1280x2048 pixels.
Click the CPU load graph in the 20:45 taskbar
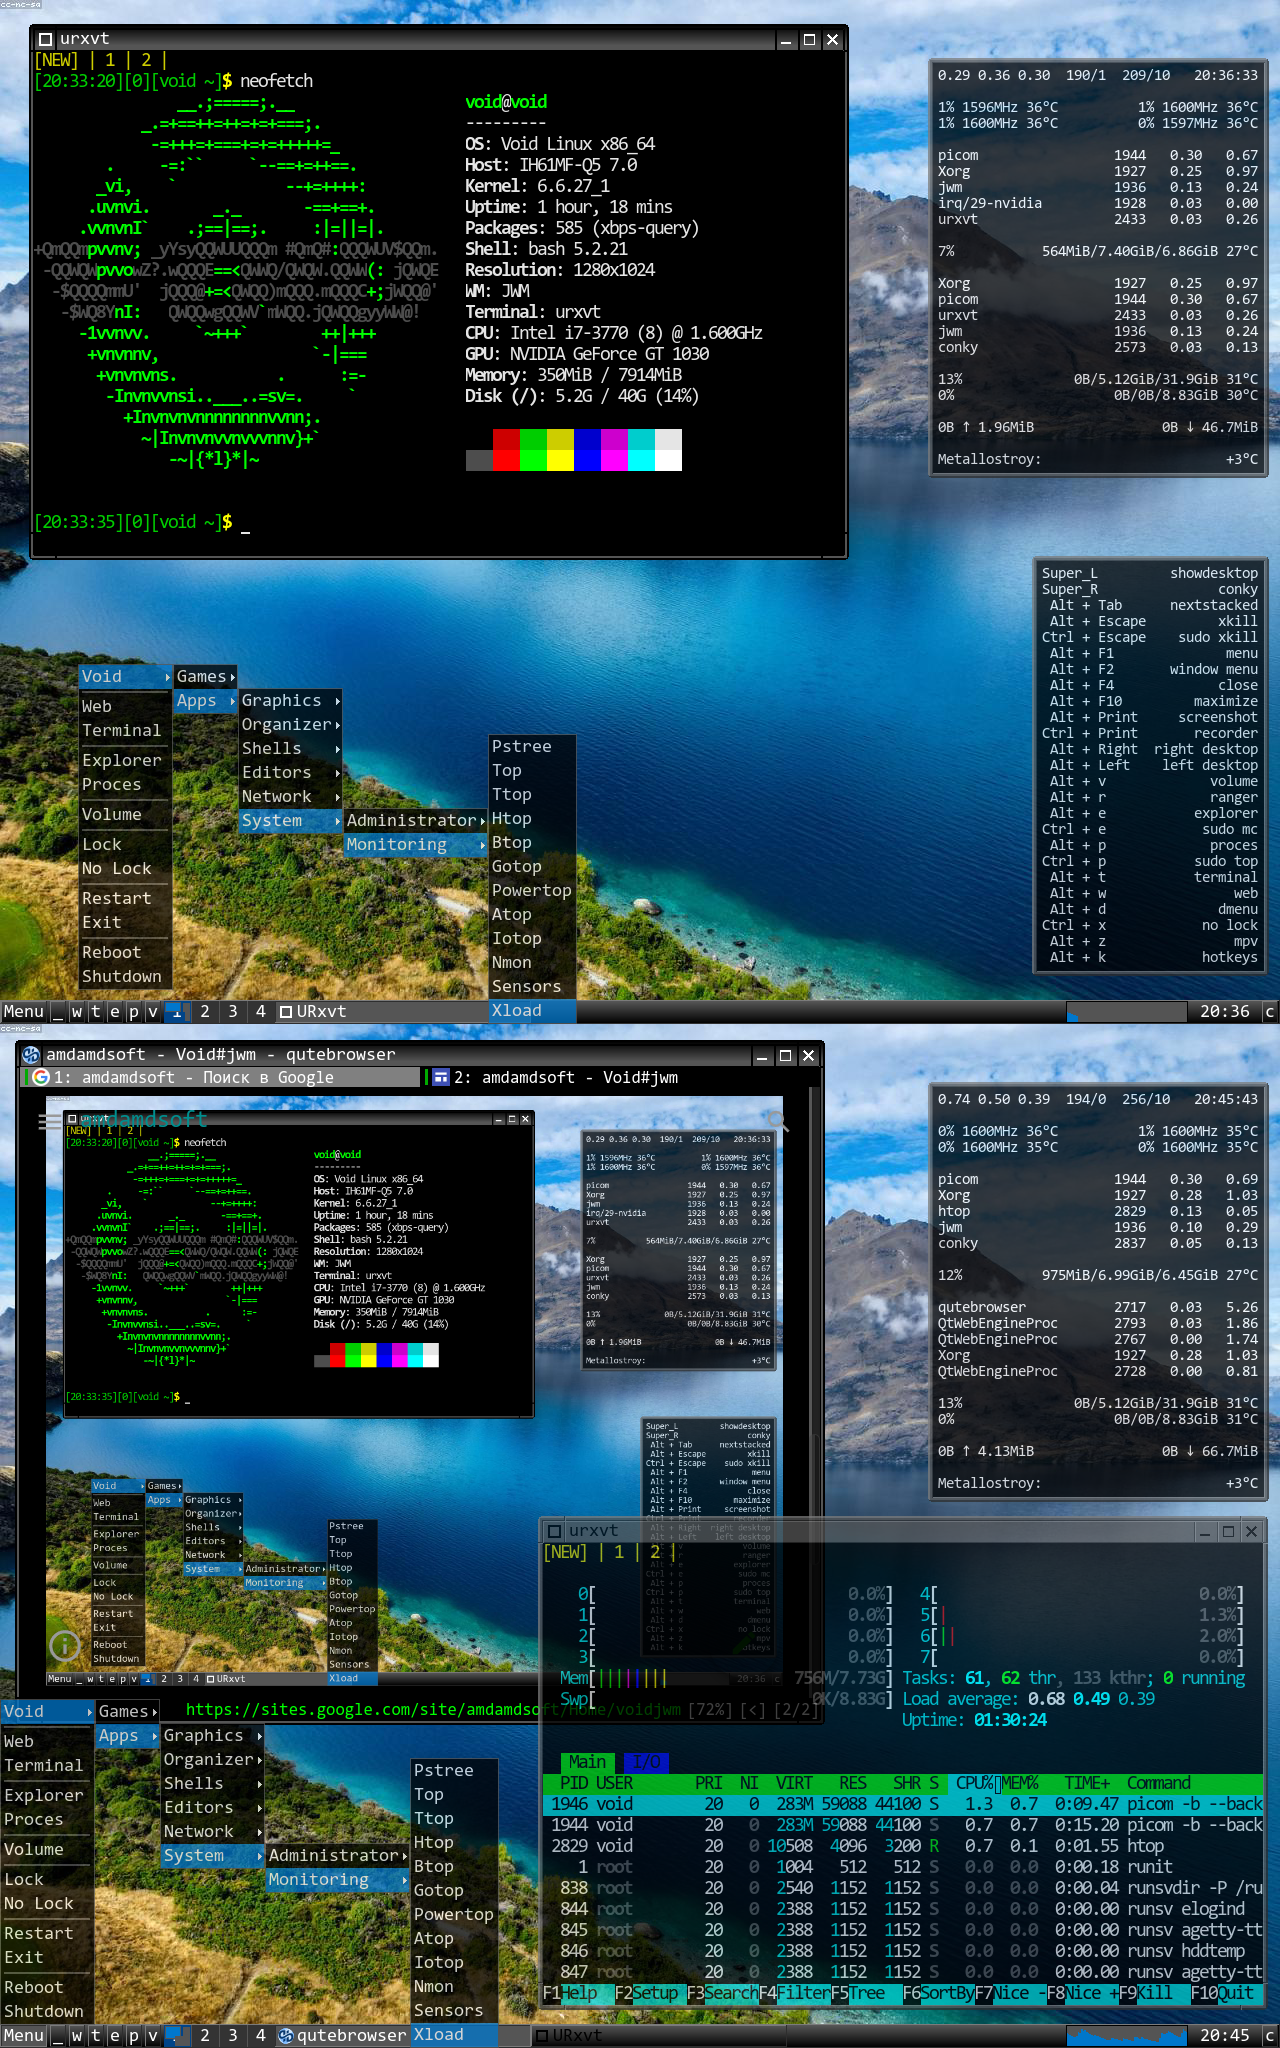tap(1126, 2035)
